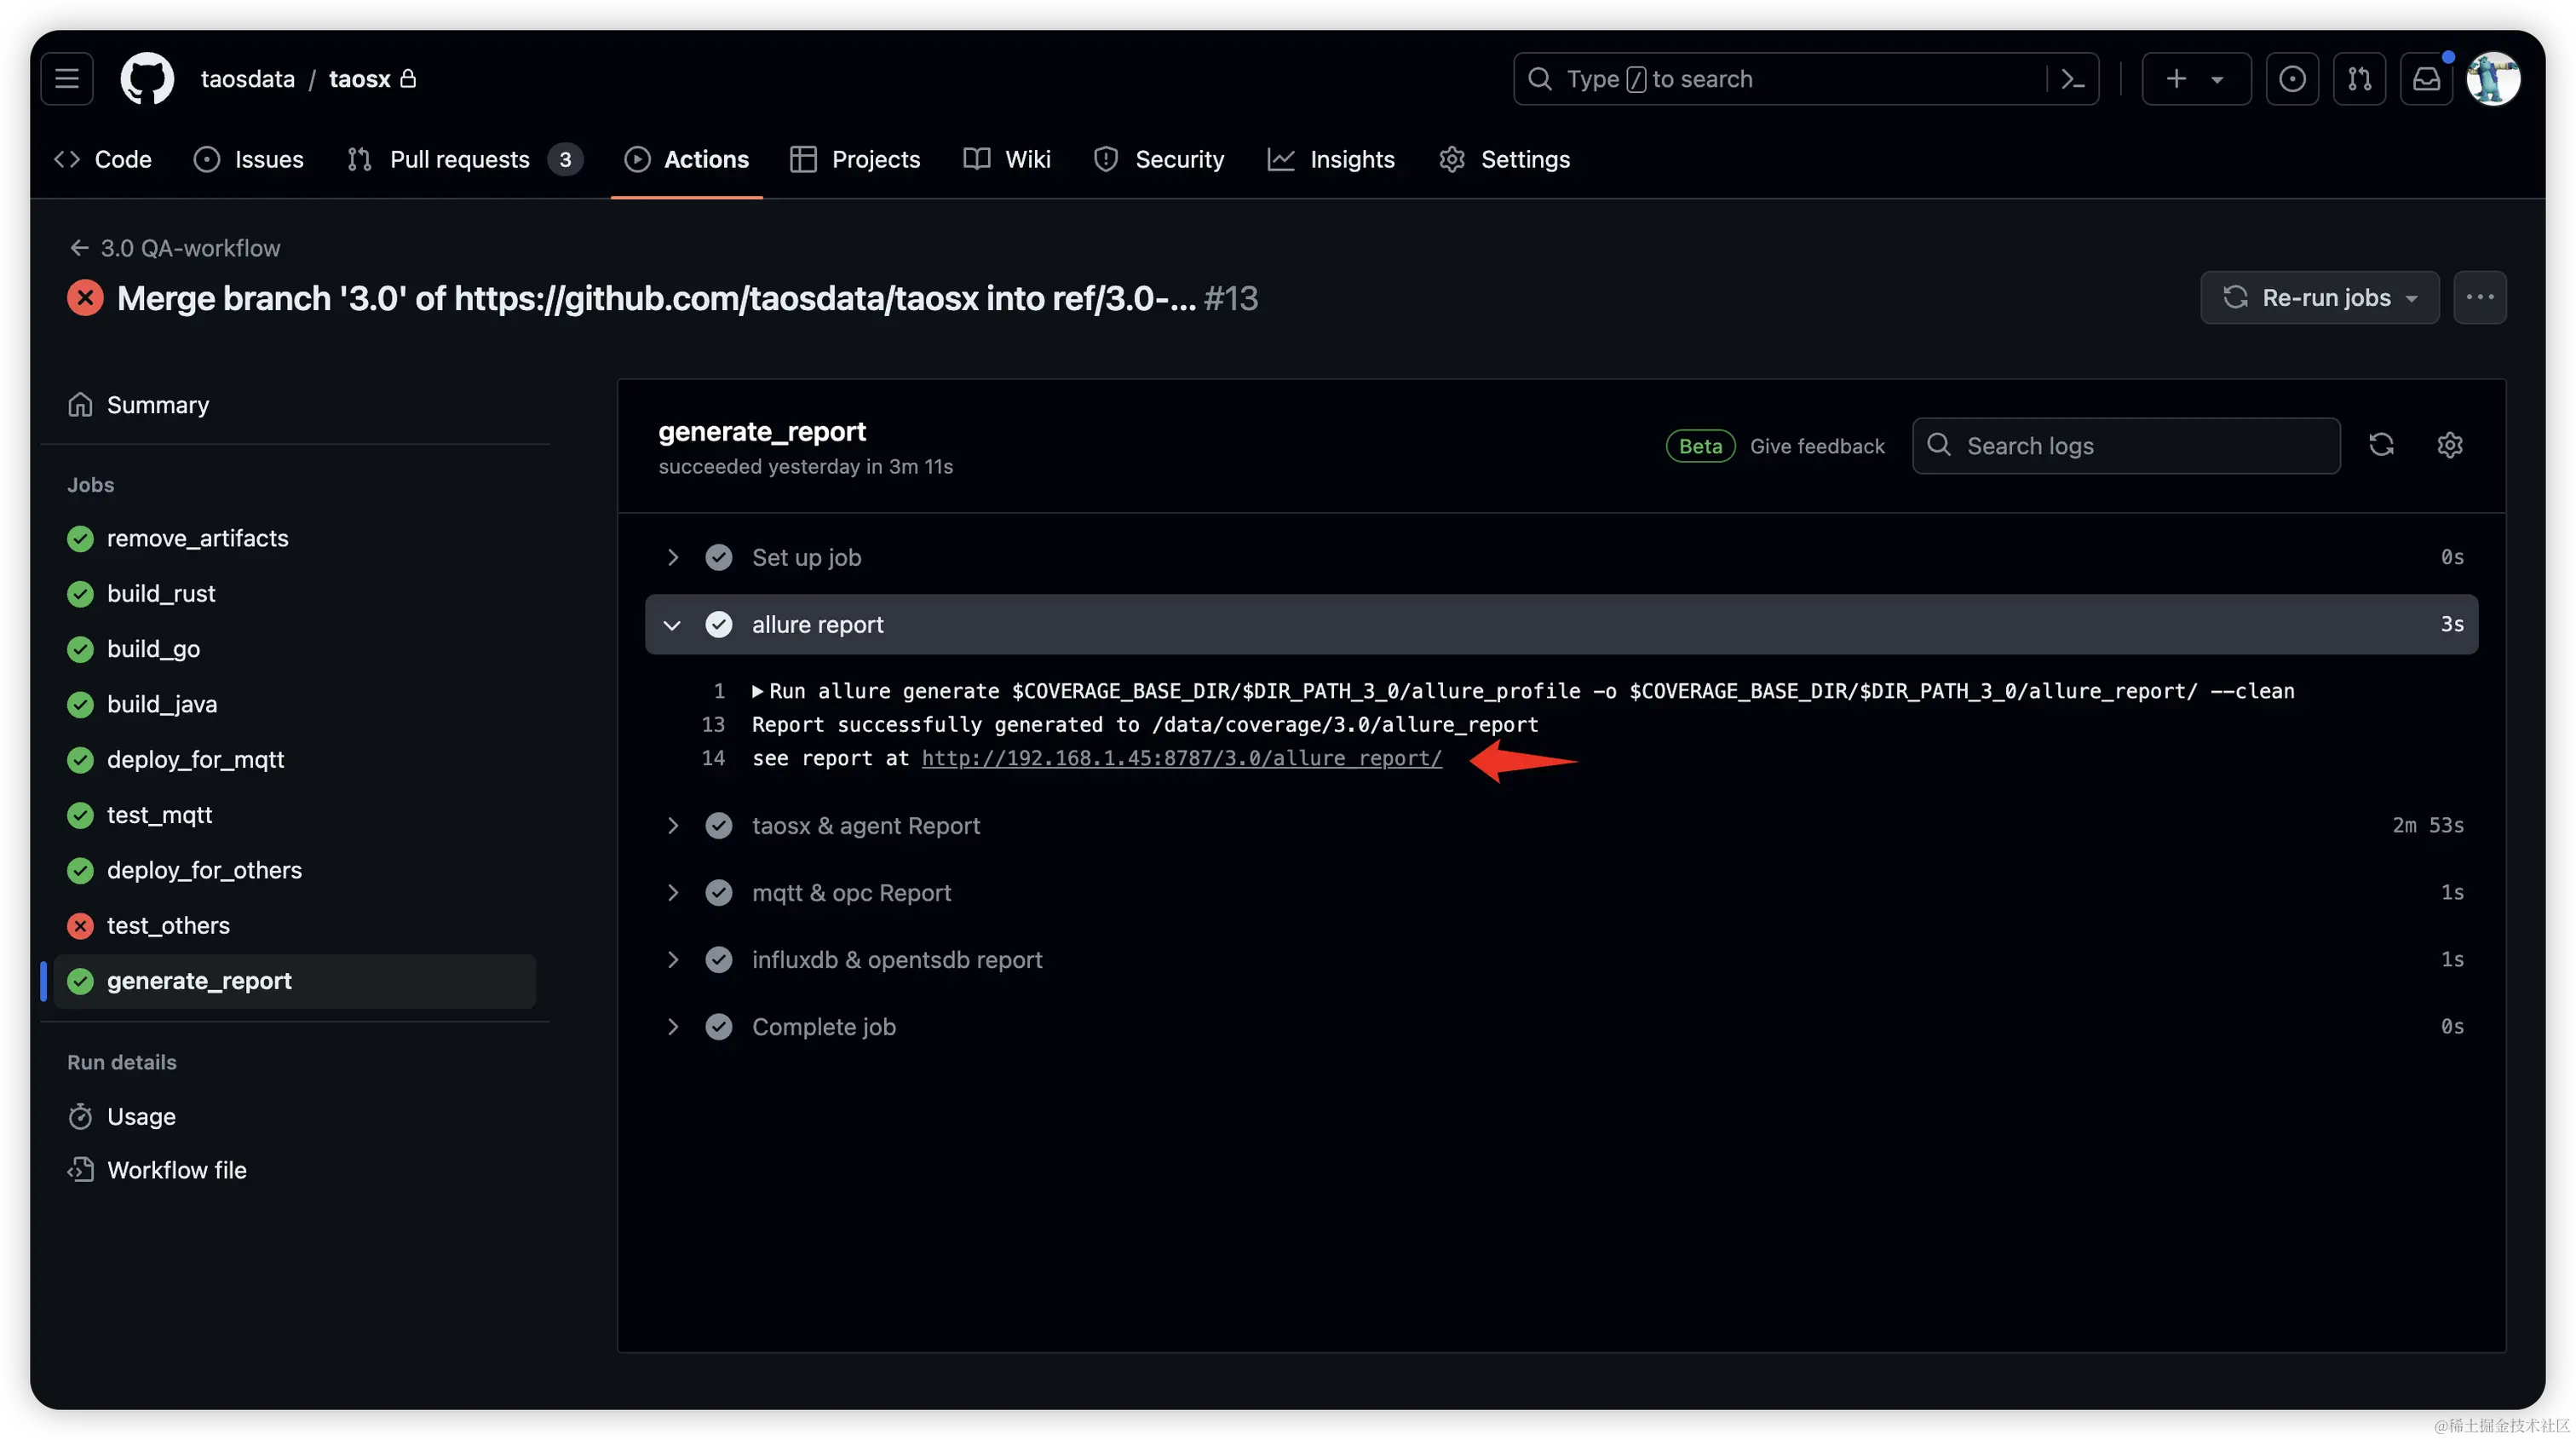Open the create new plus dropdown

coord(2195,79)
